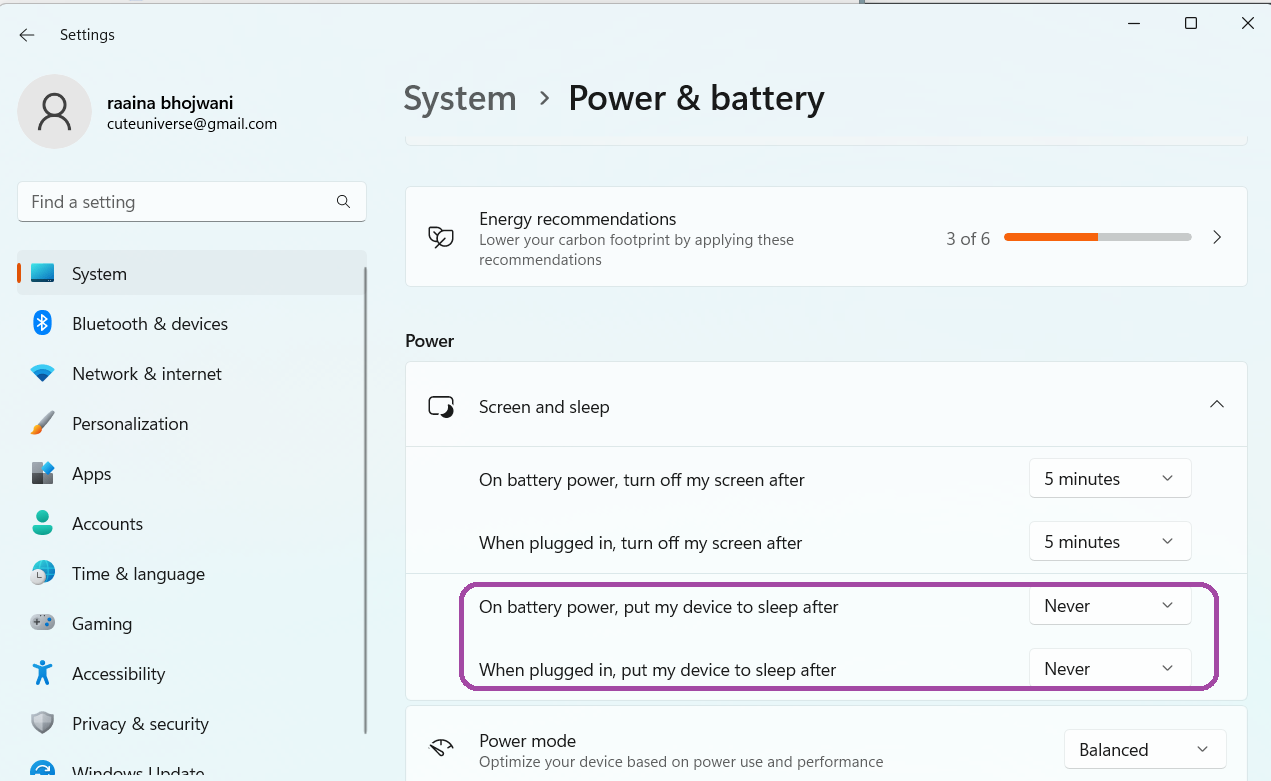The image size is (1271, 781).
Task: Select Apps in the sidebar
Action: tap(91, 474)
